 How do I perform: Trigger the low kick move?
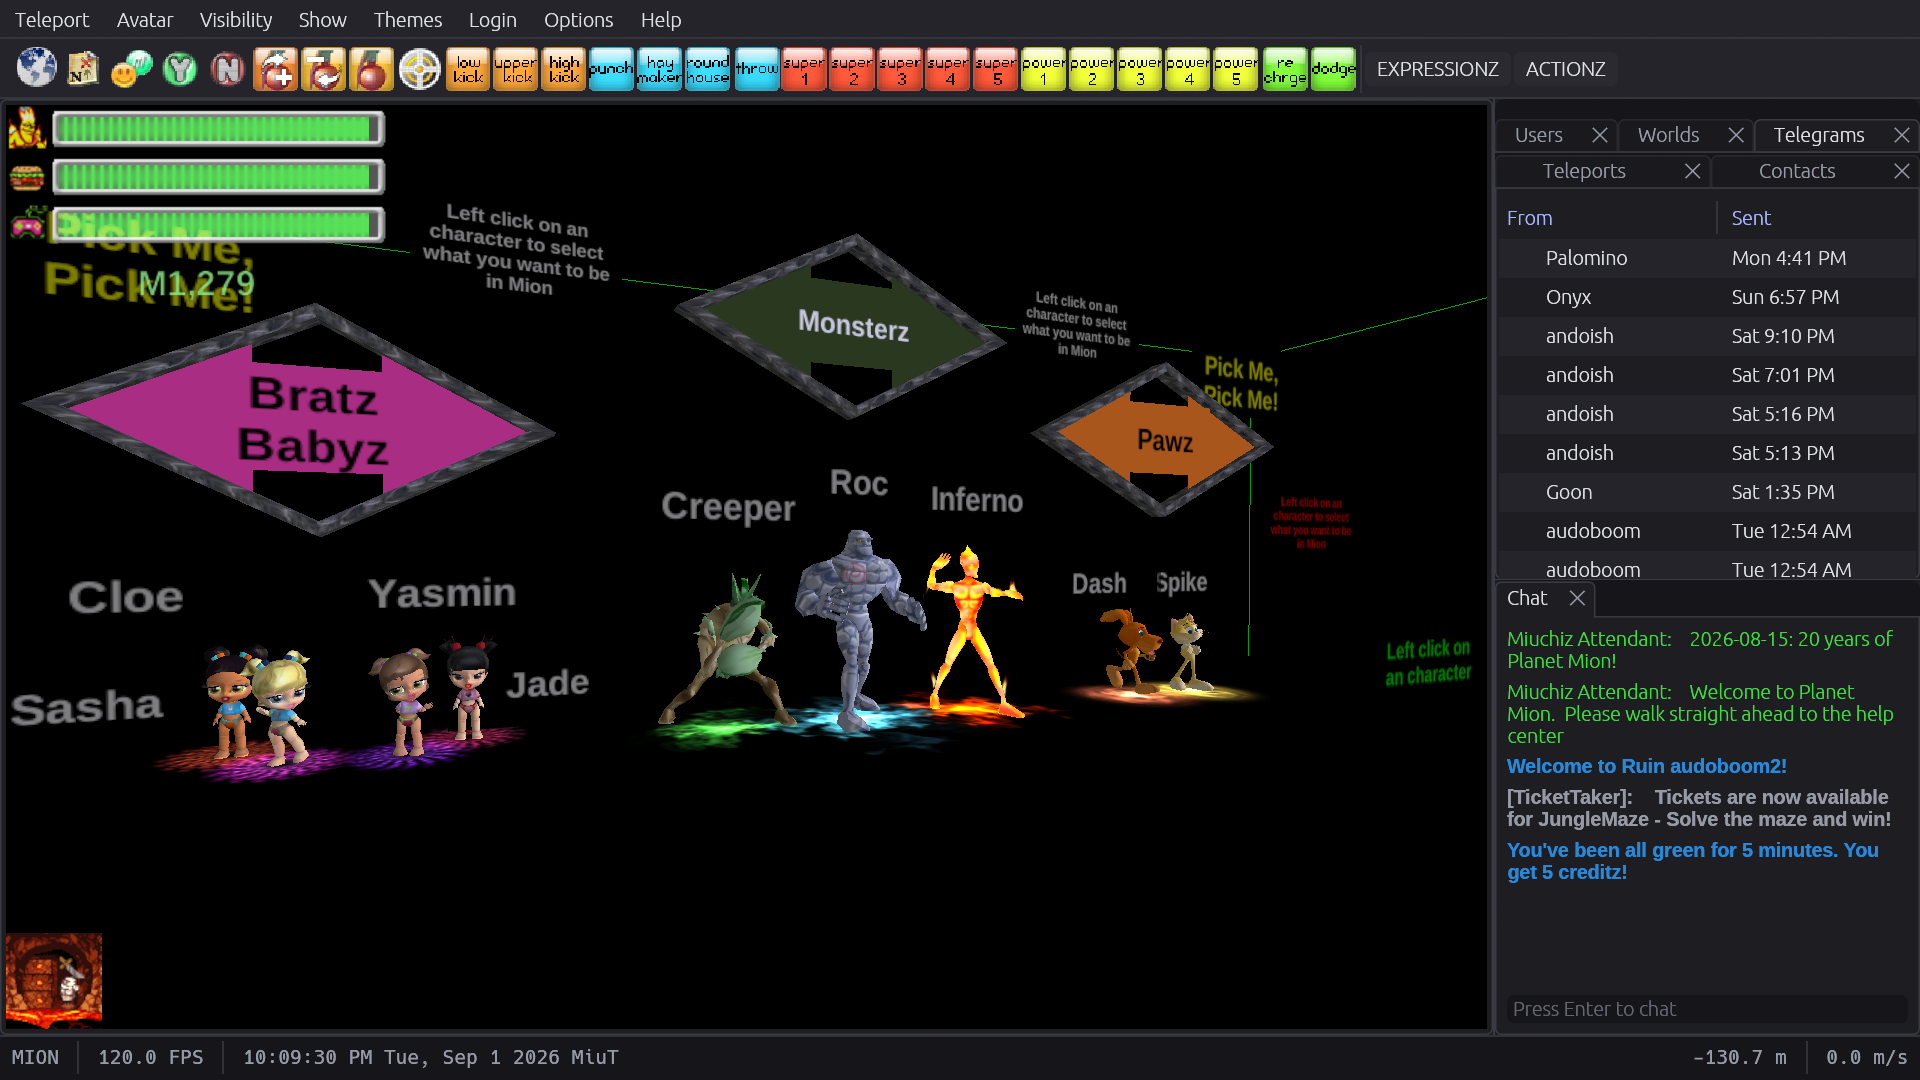(468, 69)
